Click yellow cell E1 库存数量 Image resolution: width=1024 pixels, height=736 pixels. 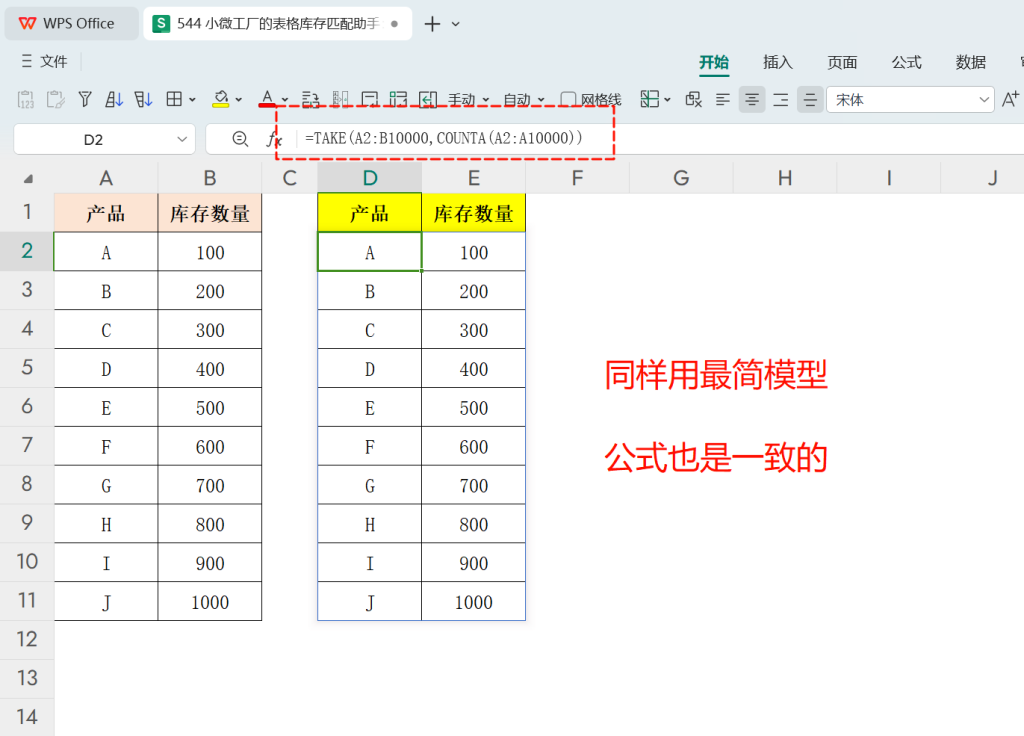pyautogui.click(x=473, y=213)
